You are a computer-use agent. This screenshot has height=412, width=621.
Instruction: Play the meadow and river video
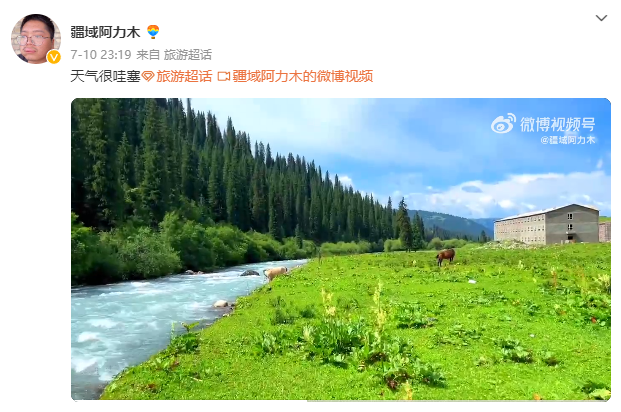click(x=341, y=249)
